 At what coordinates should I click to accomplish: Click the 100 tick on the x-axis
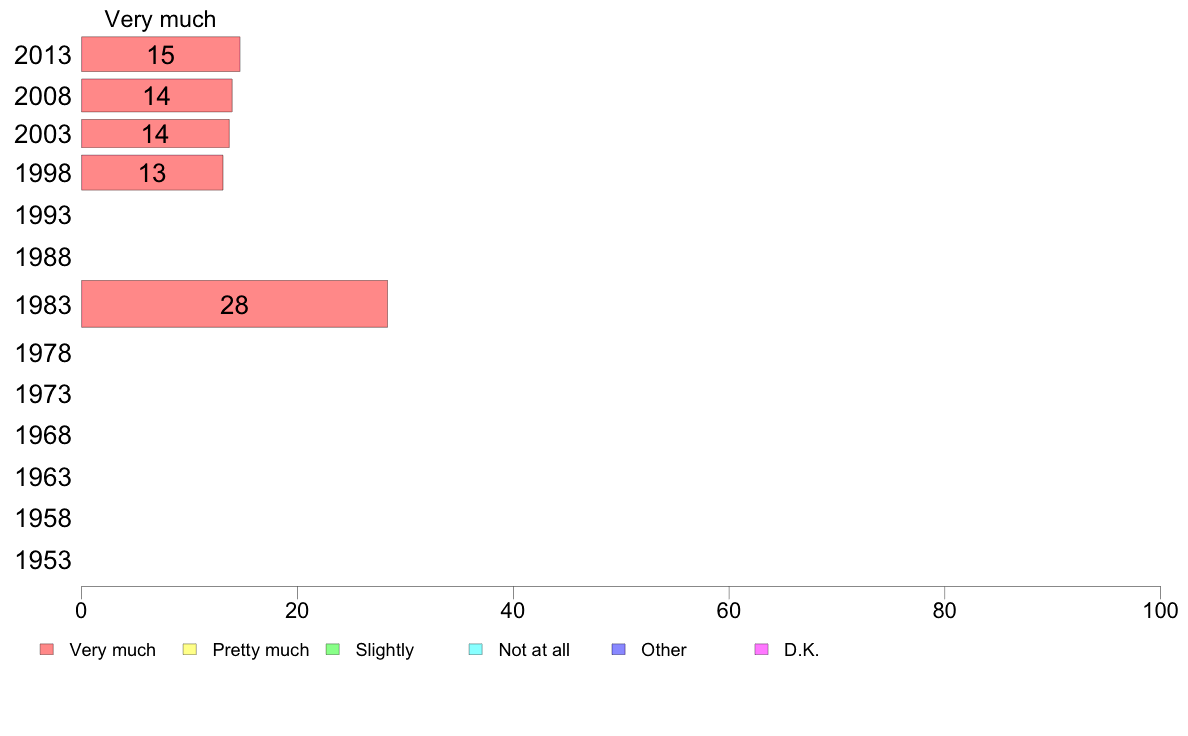click(x=1160, y=610)
